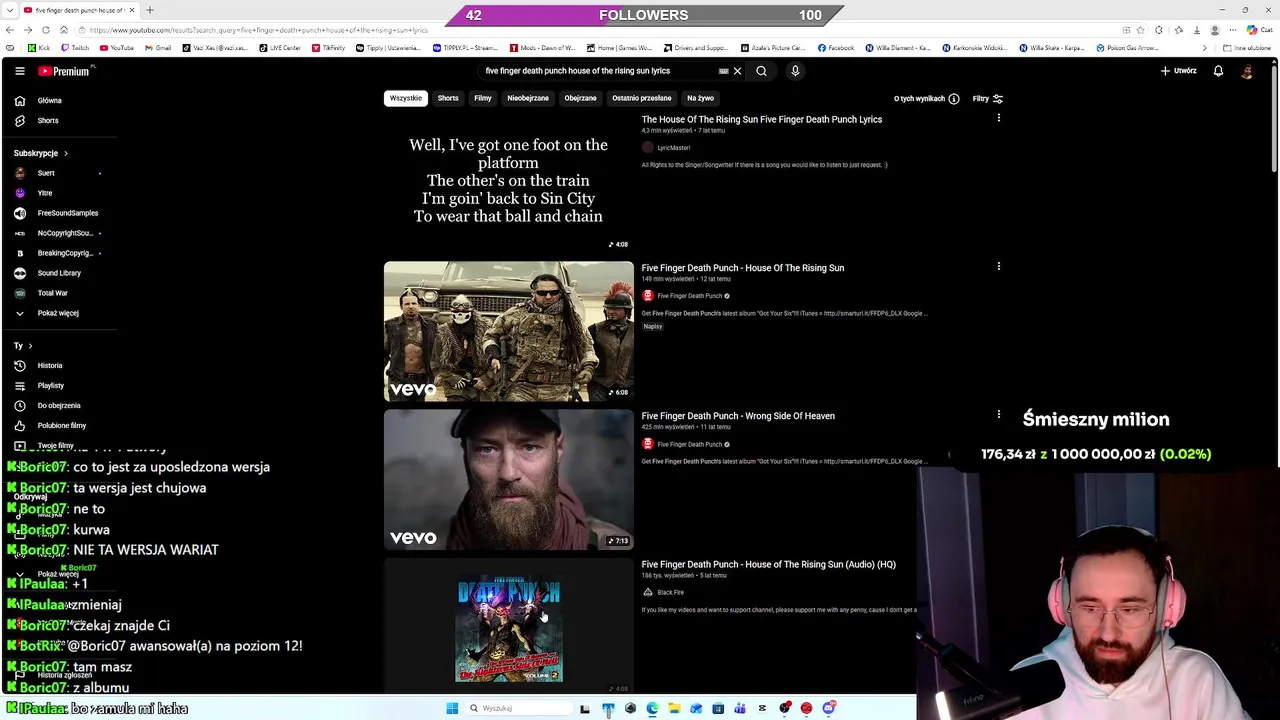The height and width of the screenshot is (720, 1280).
Task: Click the browser address bar URL
Action: tap(258, 30)
